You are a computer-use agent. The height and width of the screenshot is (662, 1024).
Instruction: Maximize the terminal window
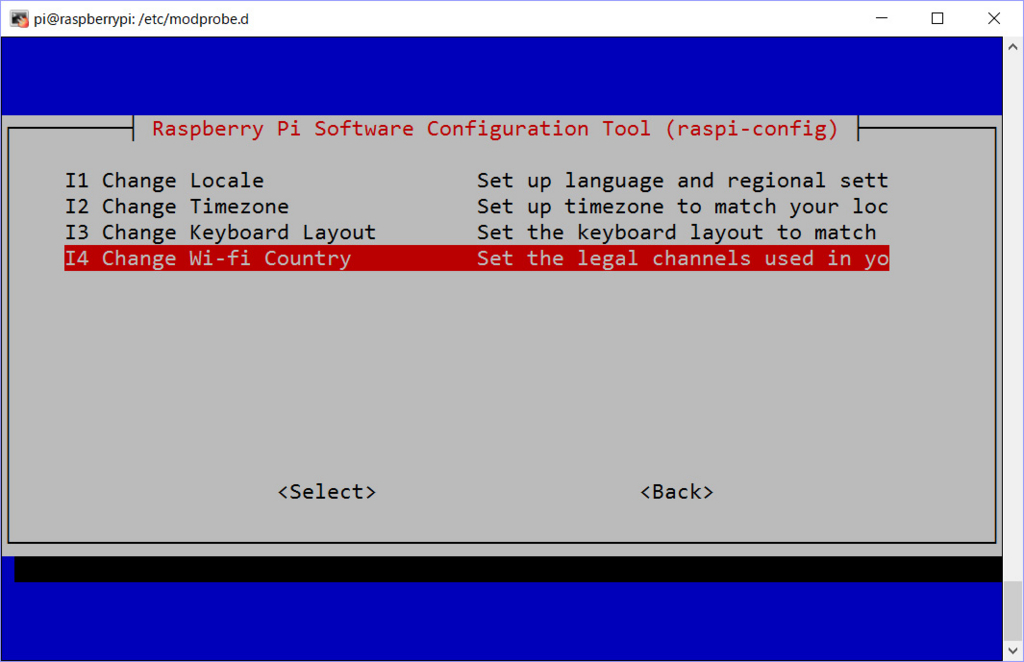coord(937,18)
